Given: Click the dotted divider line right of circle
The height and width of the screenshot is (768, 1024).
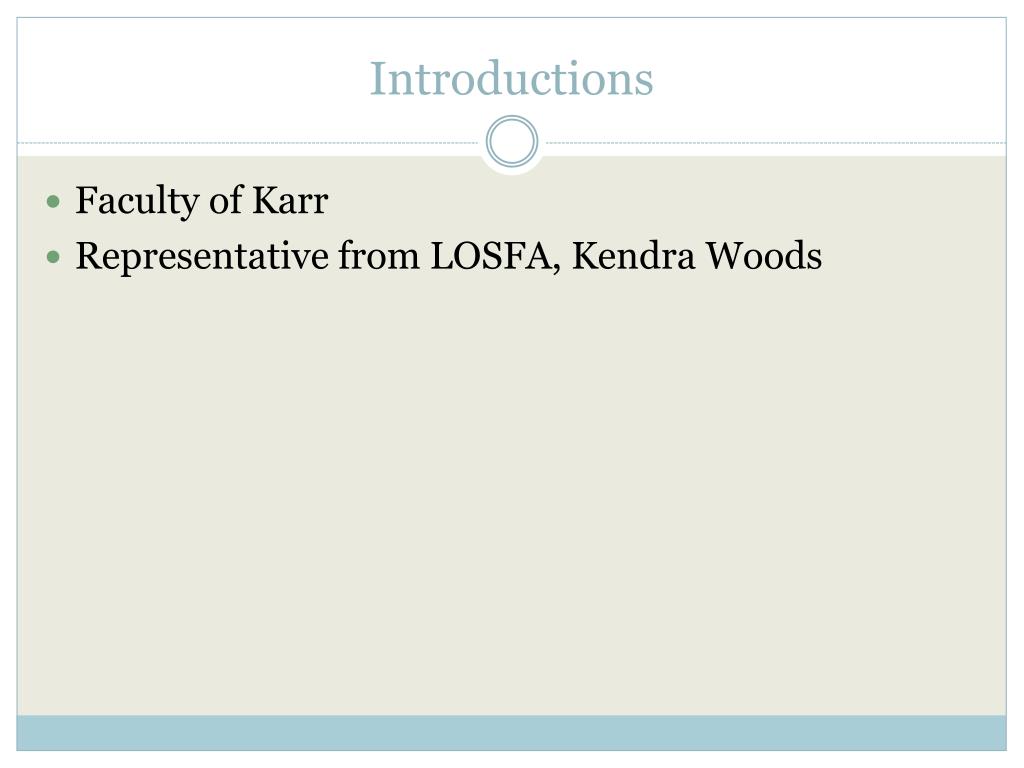Looking at the screenshot, I should [x=770, y=143].
